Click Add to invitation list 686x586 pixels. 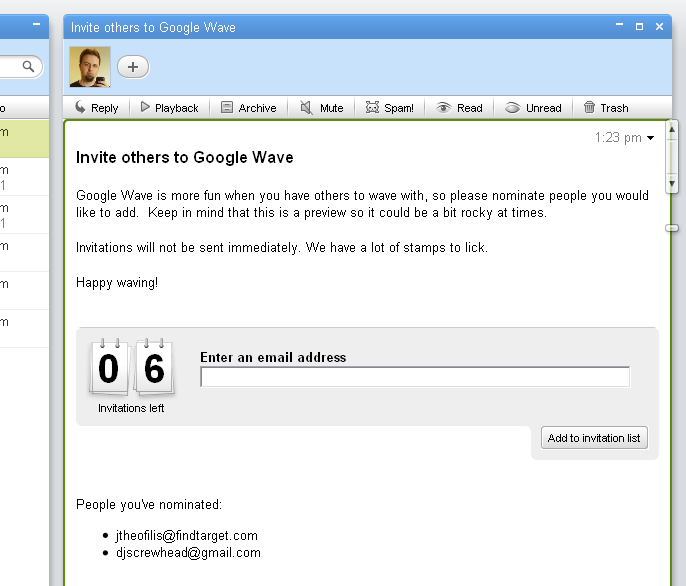pyautogui.click(x=594, y=438)
